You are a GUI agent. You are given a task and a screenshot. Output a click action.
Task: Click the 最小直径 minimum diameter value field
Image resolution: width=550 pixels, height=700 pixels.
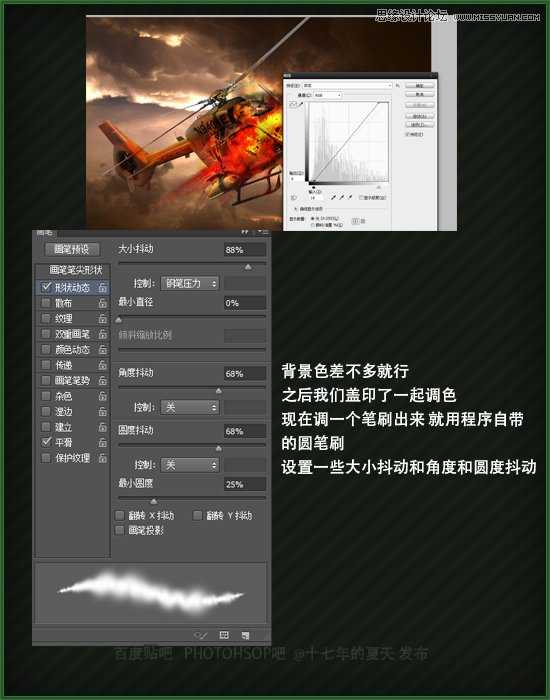click(x=245, y=303)
